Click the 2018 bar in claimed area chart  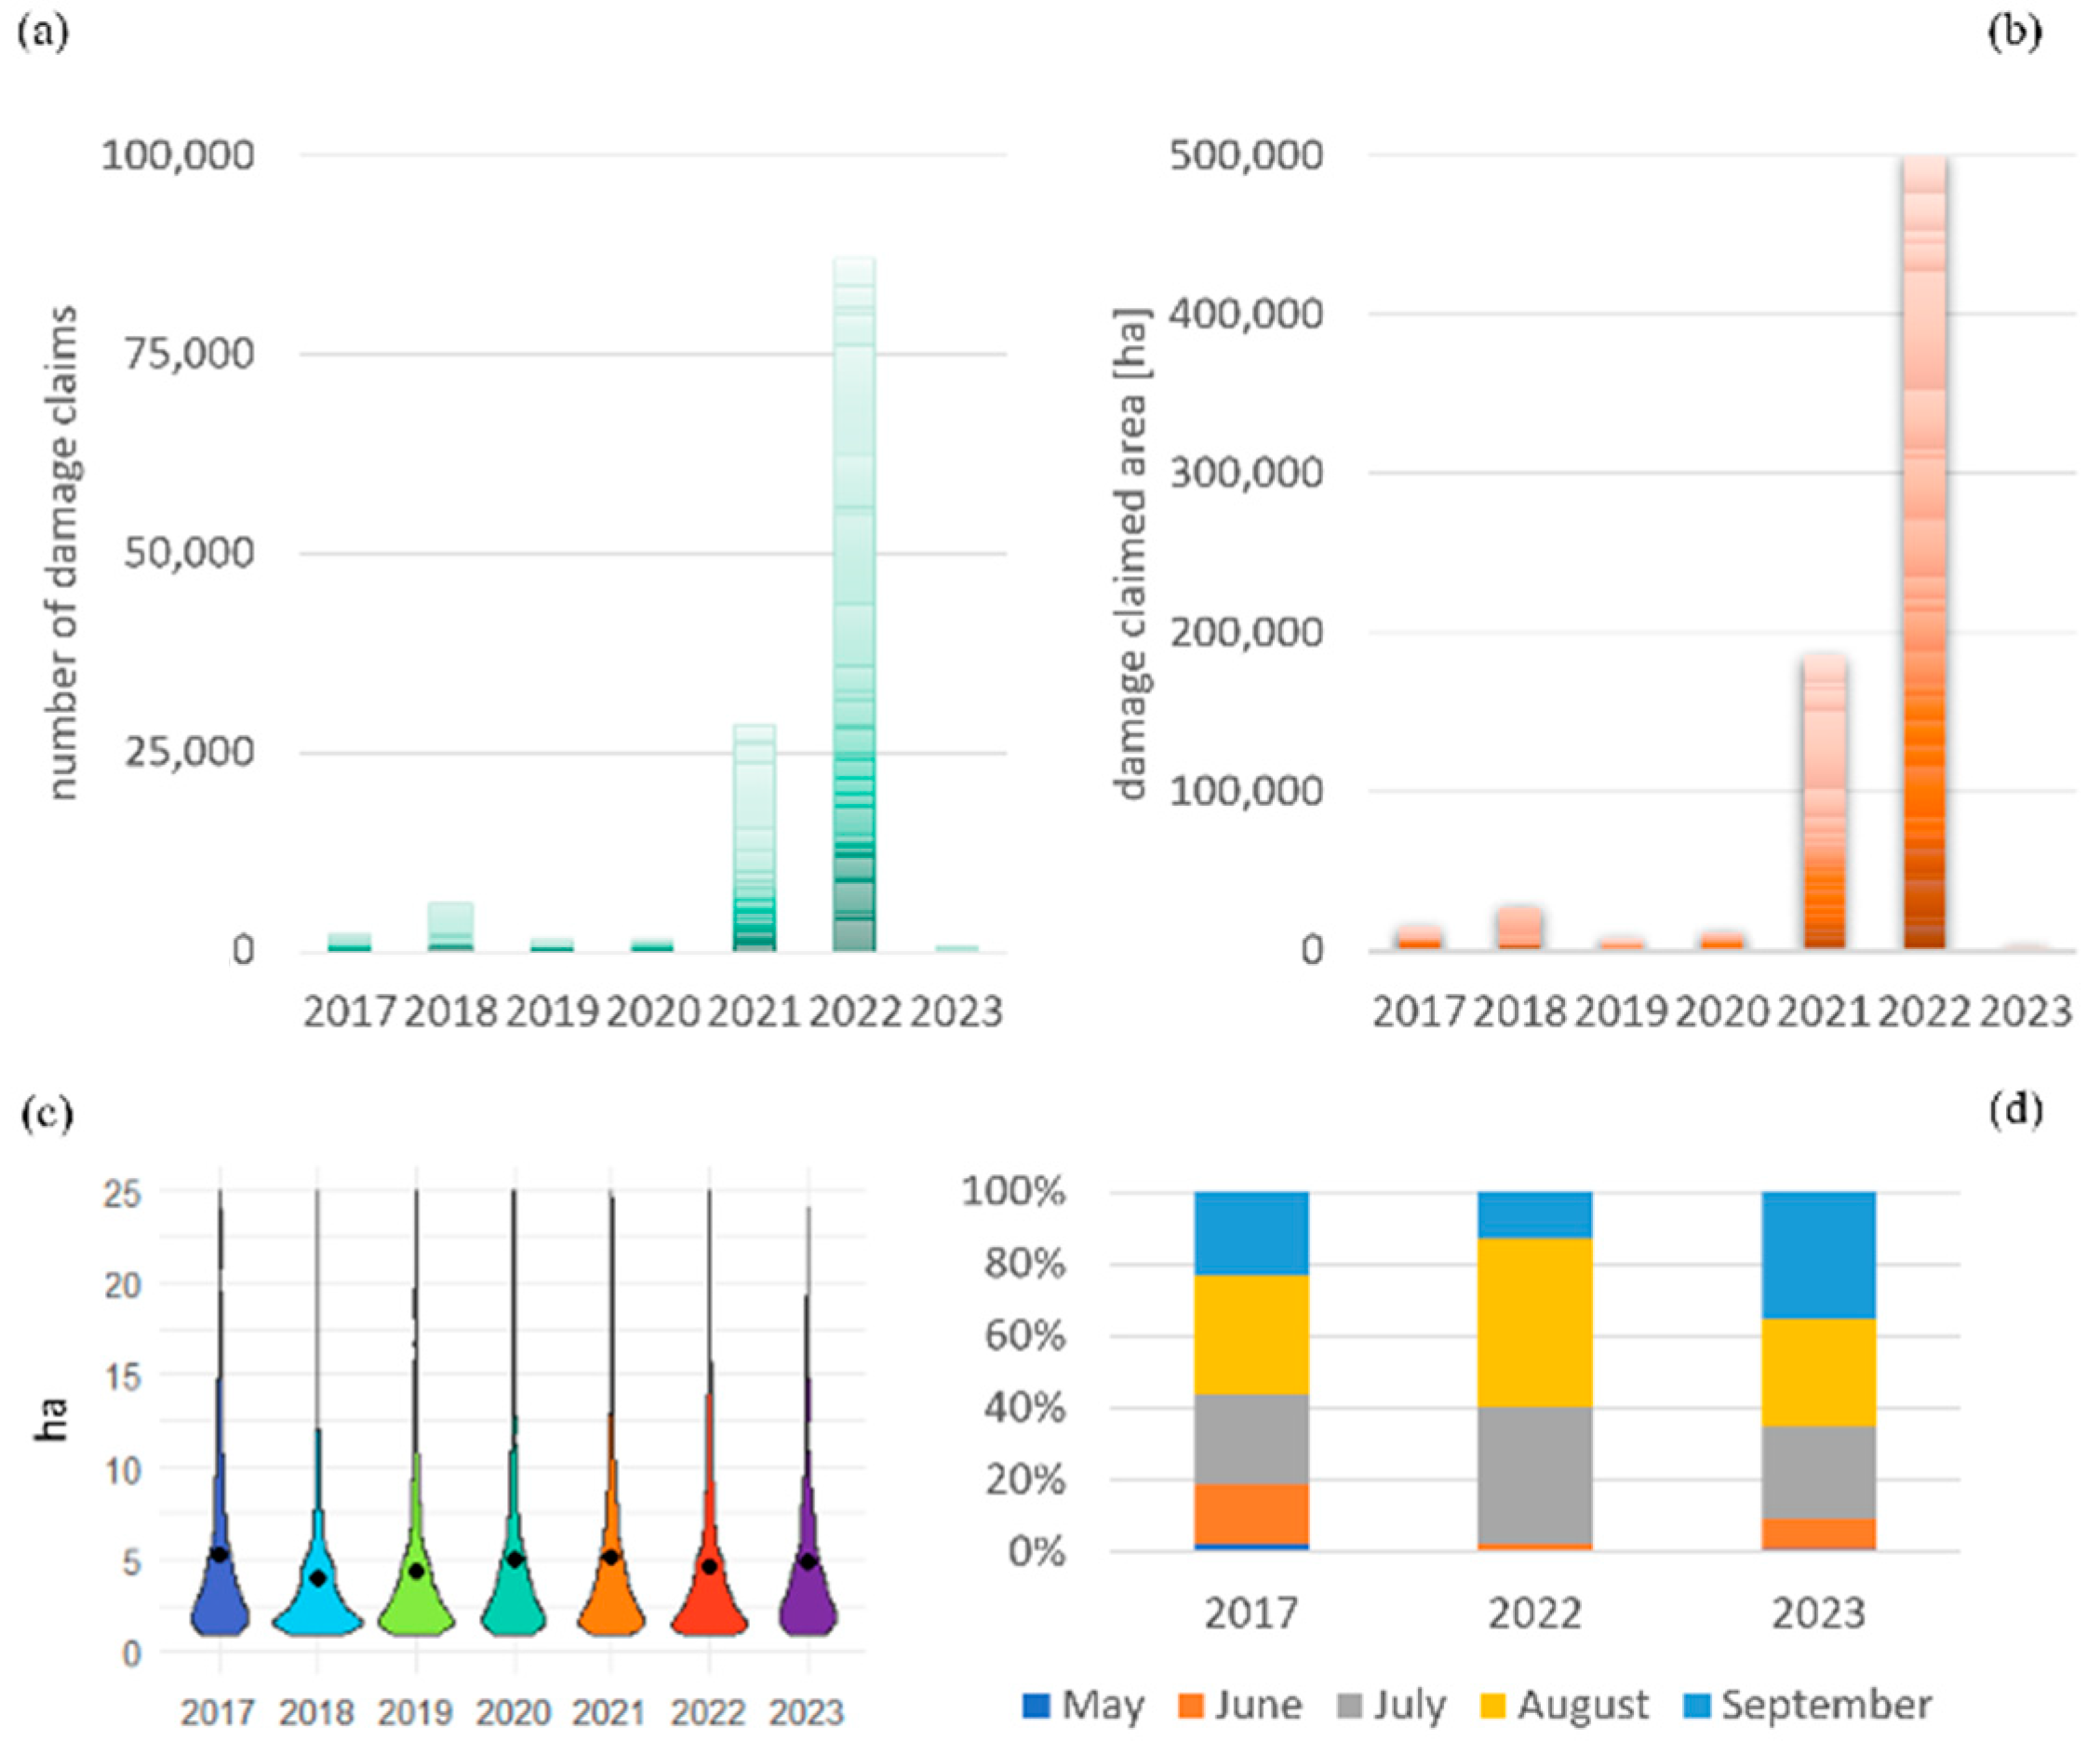click(x=1520, y=928)
